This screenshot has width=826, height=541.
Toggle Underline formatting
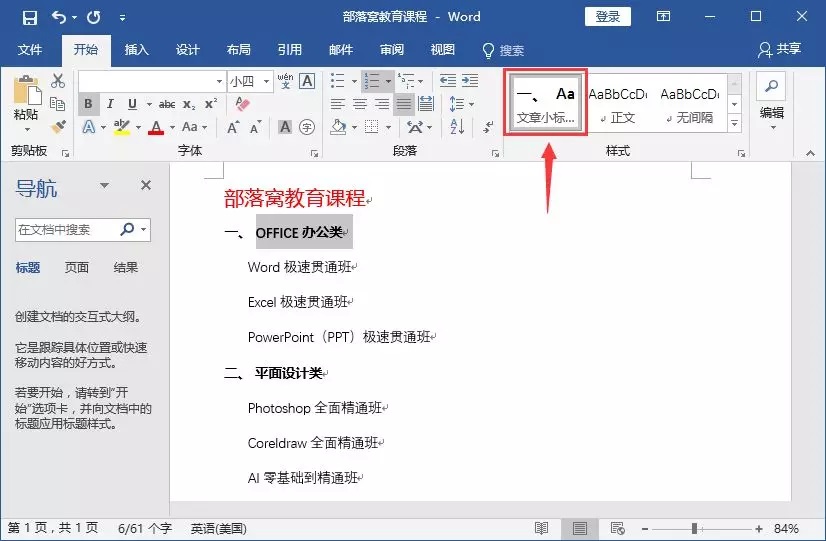[x=132, y=104]
